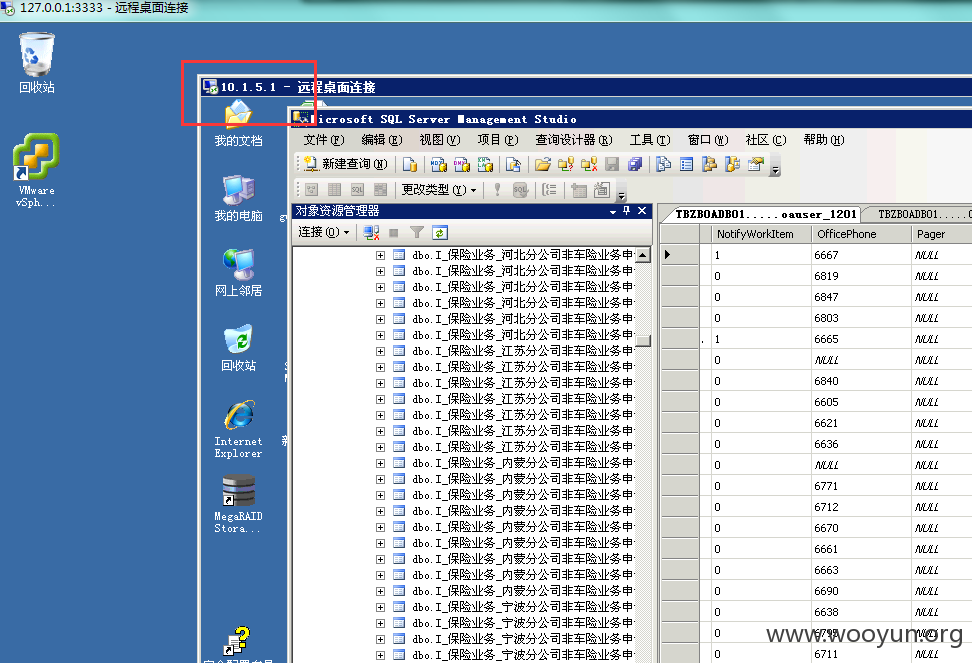Expand the first visible 宁波分公司 table node
This screenshot has width=972, height=663.
click(x=380, y=607)
